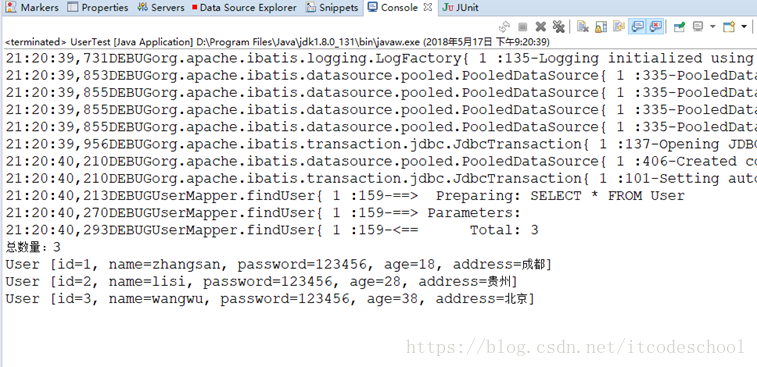The height and width of the screenshot is (367, 757).
Task: Clear the console output
Action: point(583,27)
